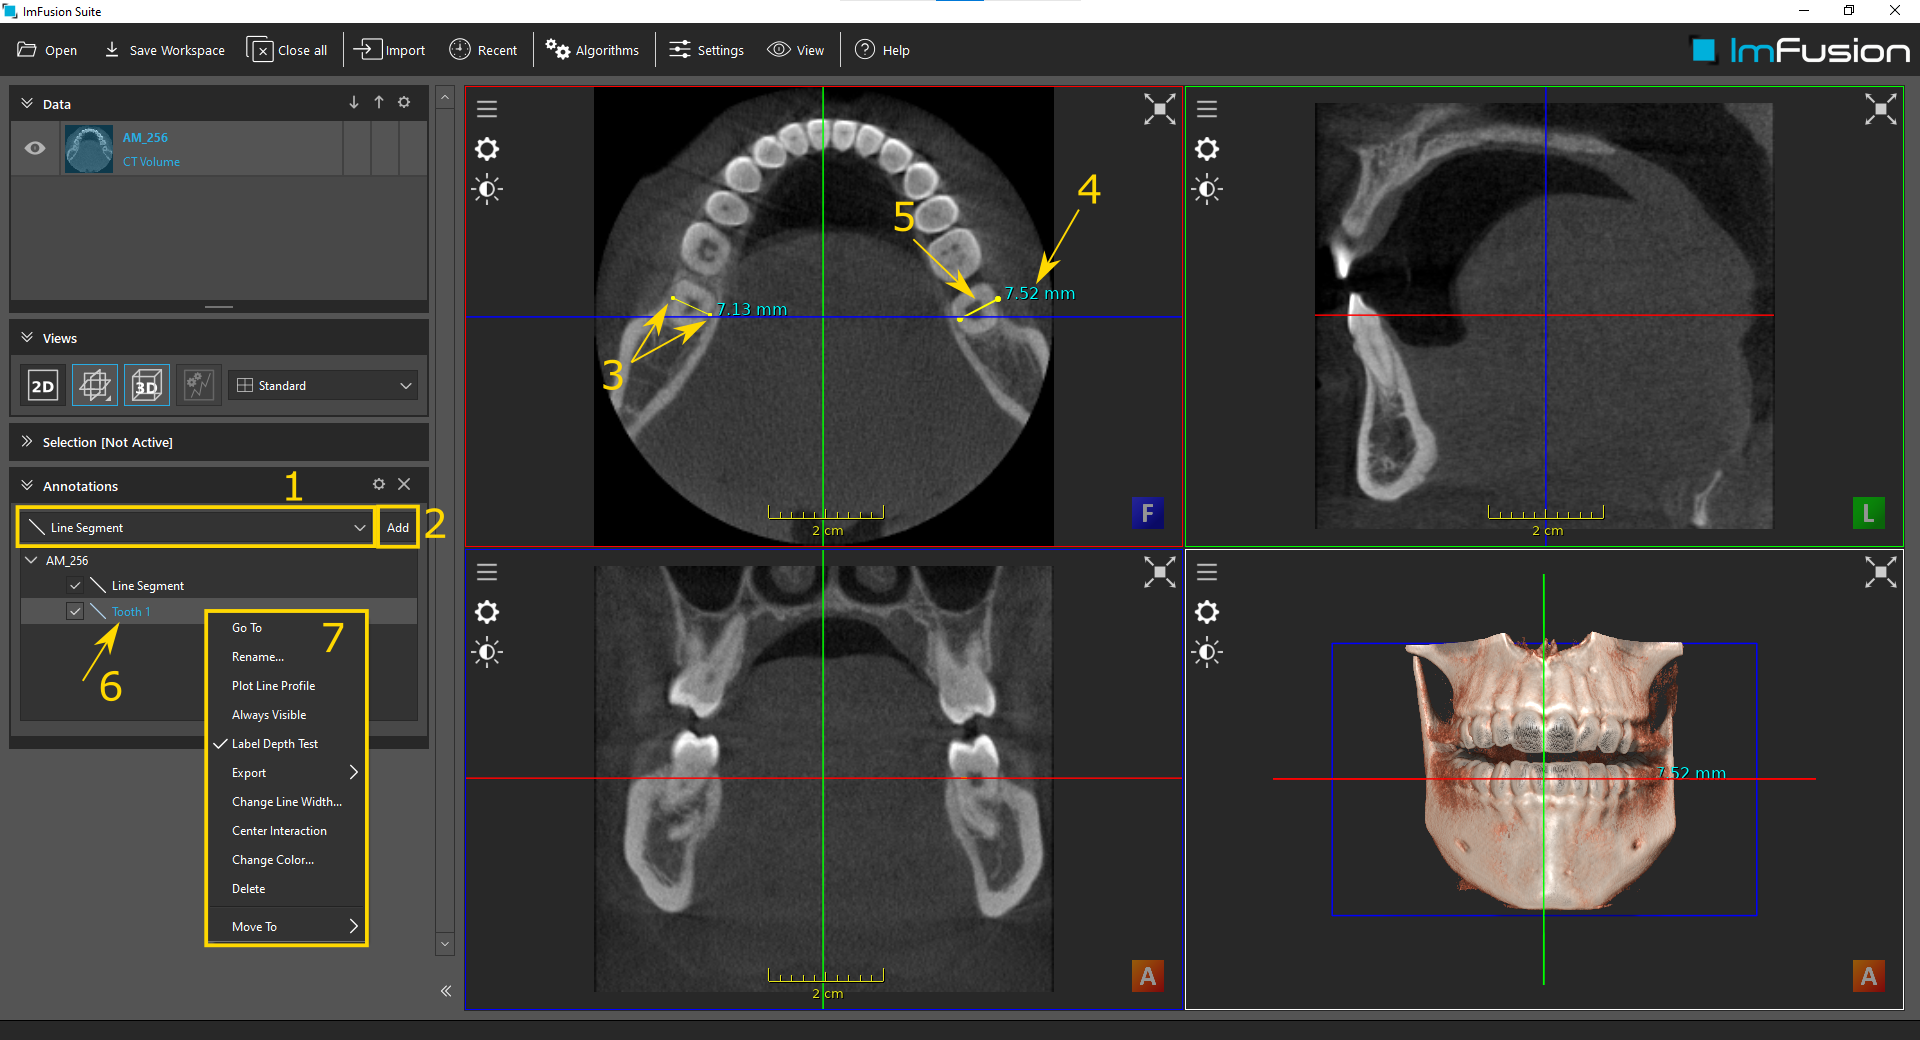Select the MPR three-plane view icon
Viewport: 1920px width, 1040px height.
(95, 385)
